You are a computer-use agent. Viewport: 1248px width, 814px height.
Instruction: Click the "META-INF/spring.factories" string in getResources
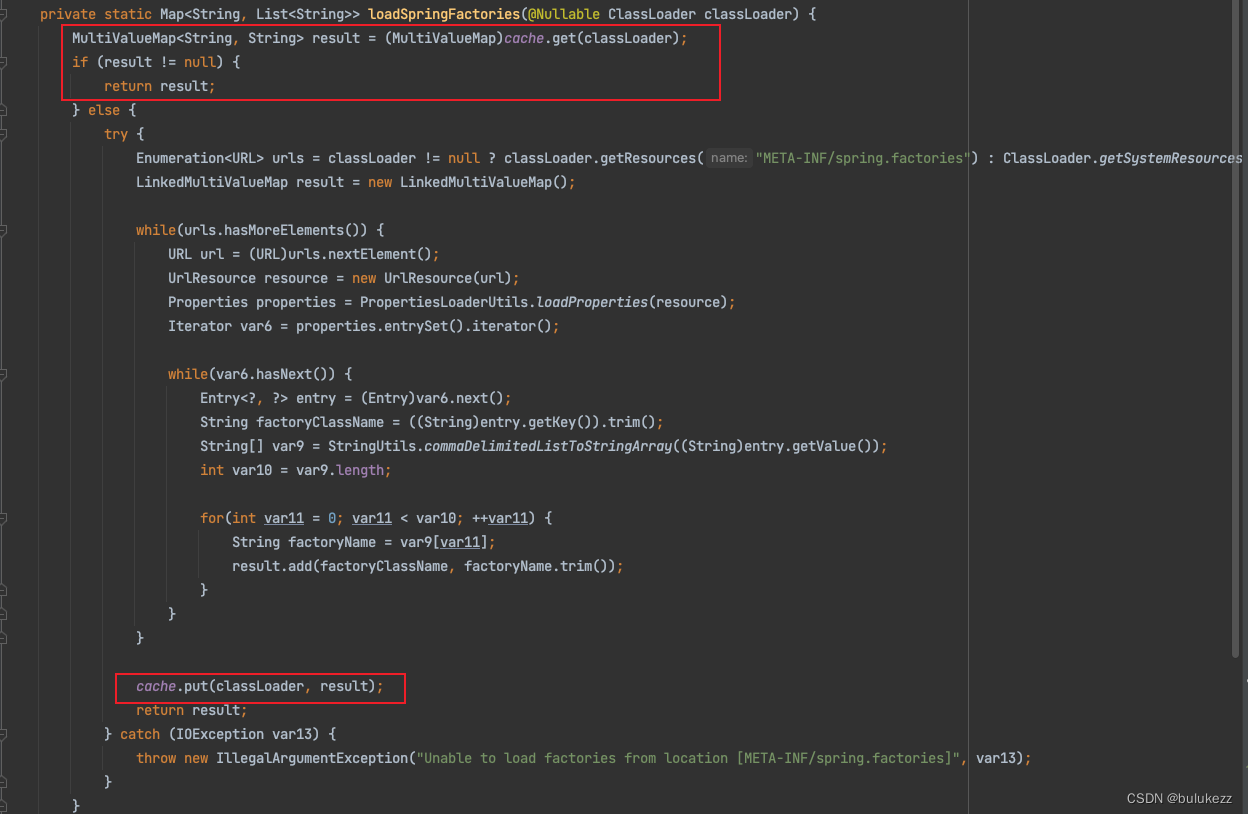point(863,158)
